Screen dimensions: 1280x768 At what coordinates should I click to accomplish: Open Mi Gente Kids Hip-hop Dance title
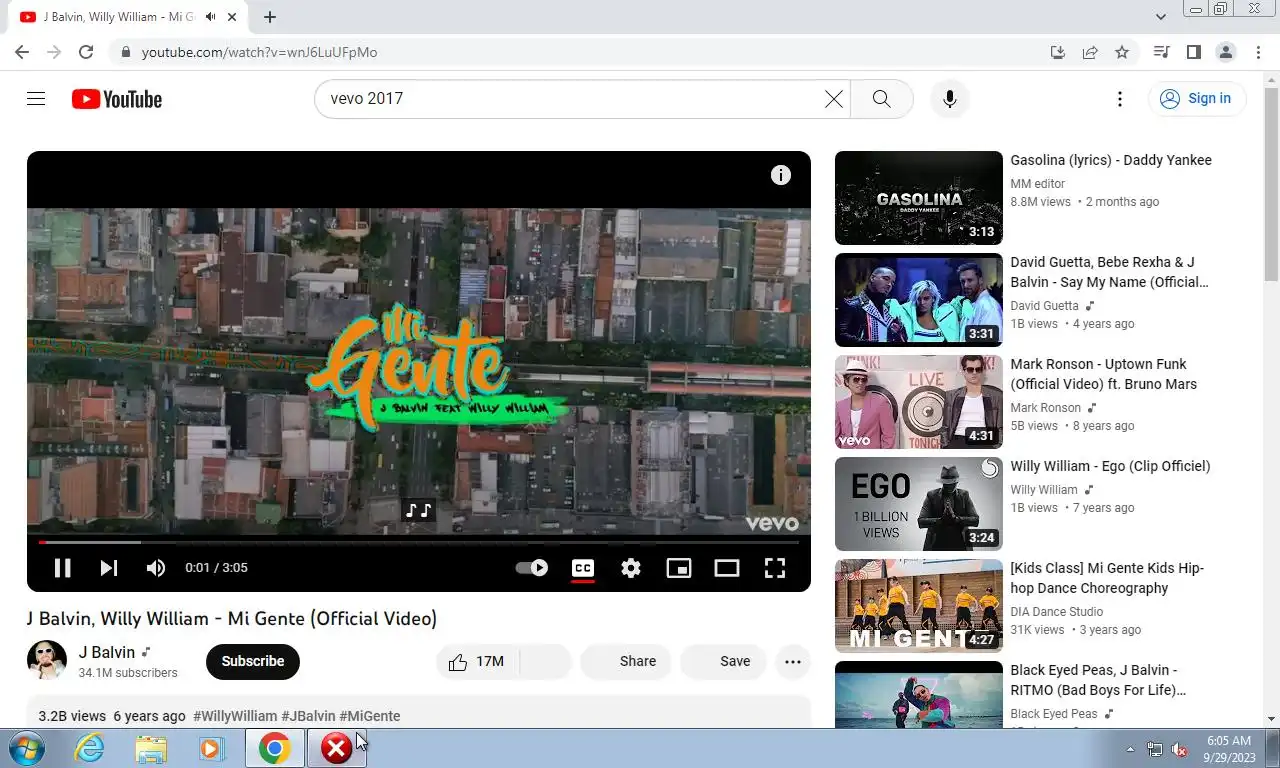tap(1107, 578)
